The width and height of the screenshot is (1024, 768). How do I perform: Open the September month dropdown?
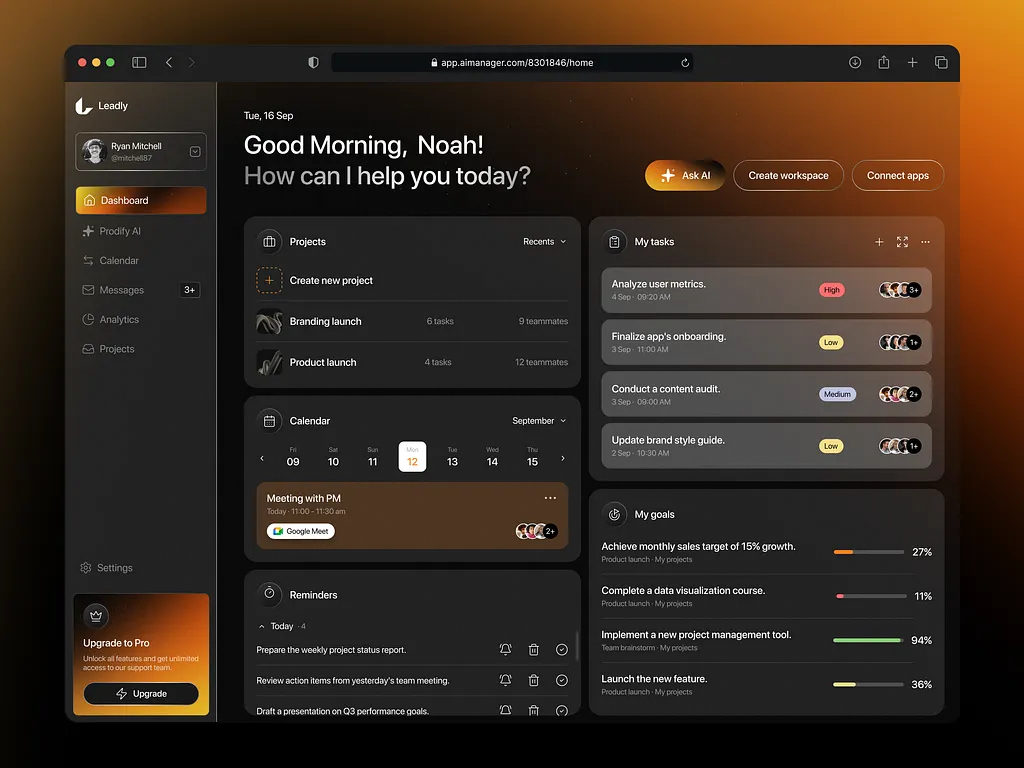[539, 421]
